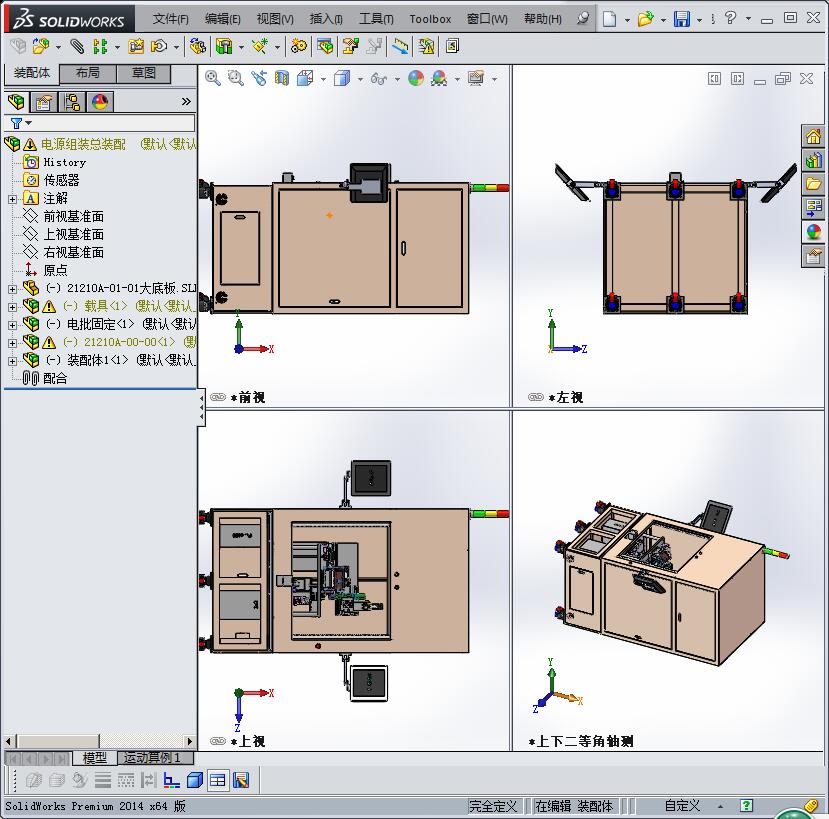Click the Hide/Show Items glasses icon
The height and width of the screenshot is (819, 829).
[379, 78]
